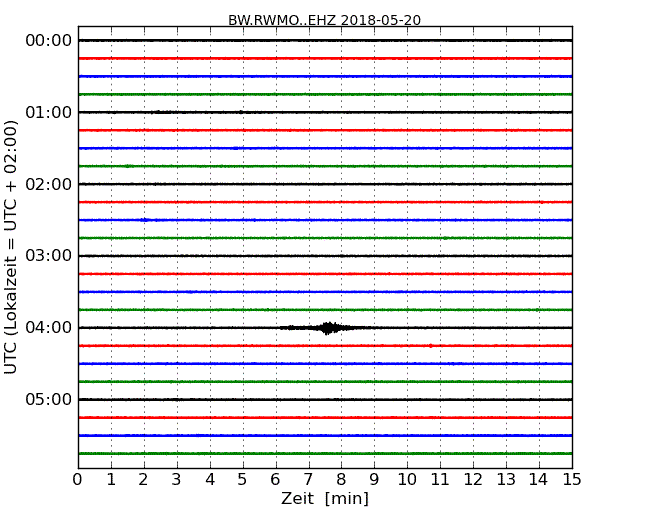Click x-axis tick label 7
This screenshot has height=520, width=650.
308,480
